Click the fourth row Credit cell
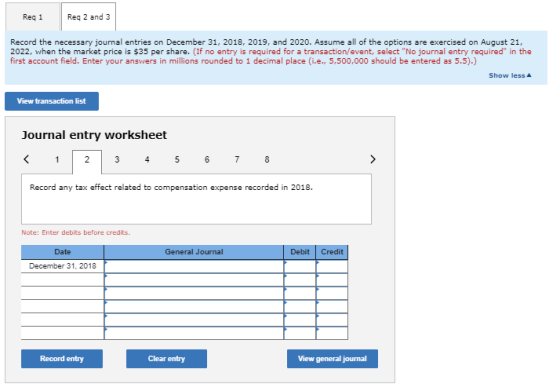 point(332,306)
